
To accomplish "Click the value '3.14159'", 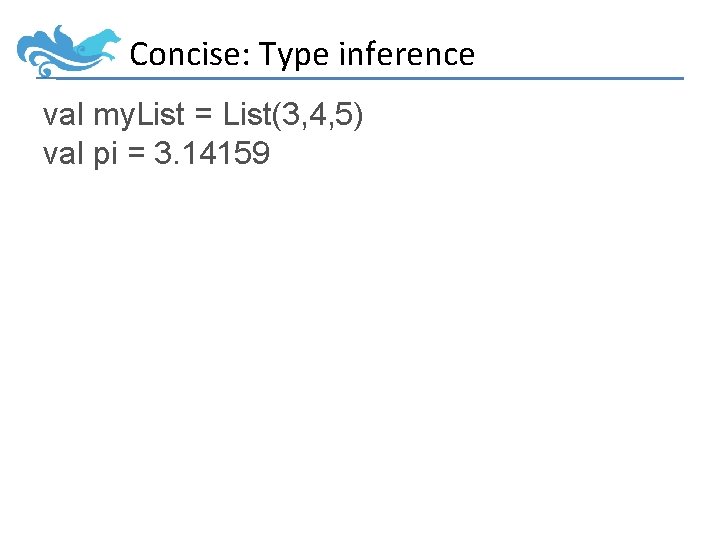I will 212,154.
